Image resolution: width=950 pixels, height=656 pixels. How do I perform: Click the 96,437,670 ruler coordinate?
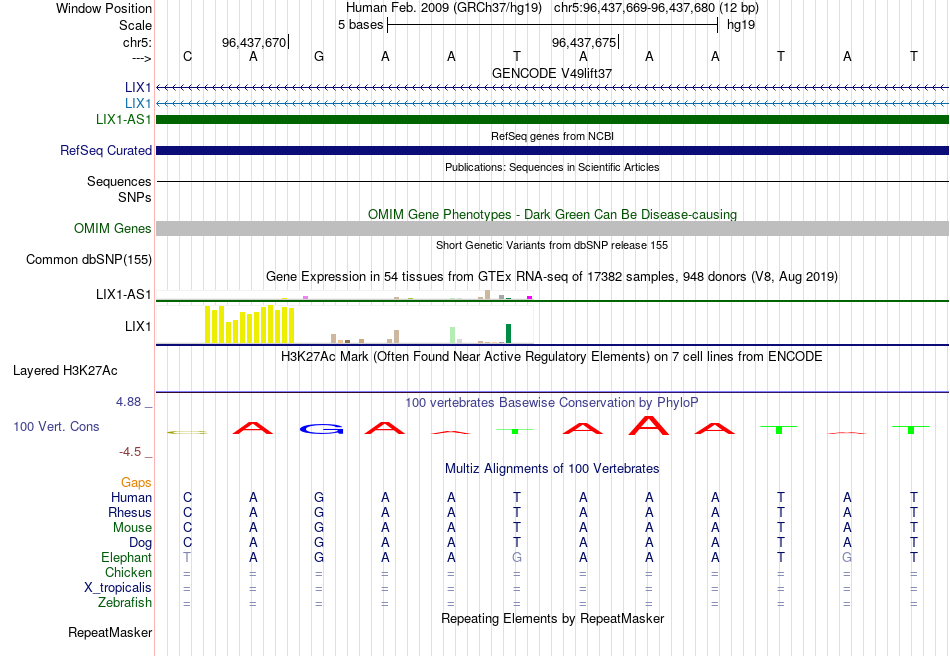pyautogui.click(x=254, y=42)
